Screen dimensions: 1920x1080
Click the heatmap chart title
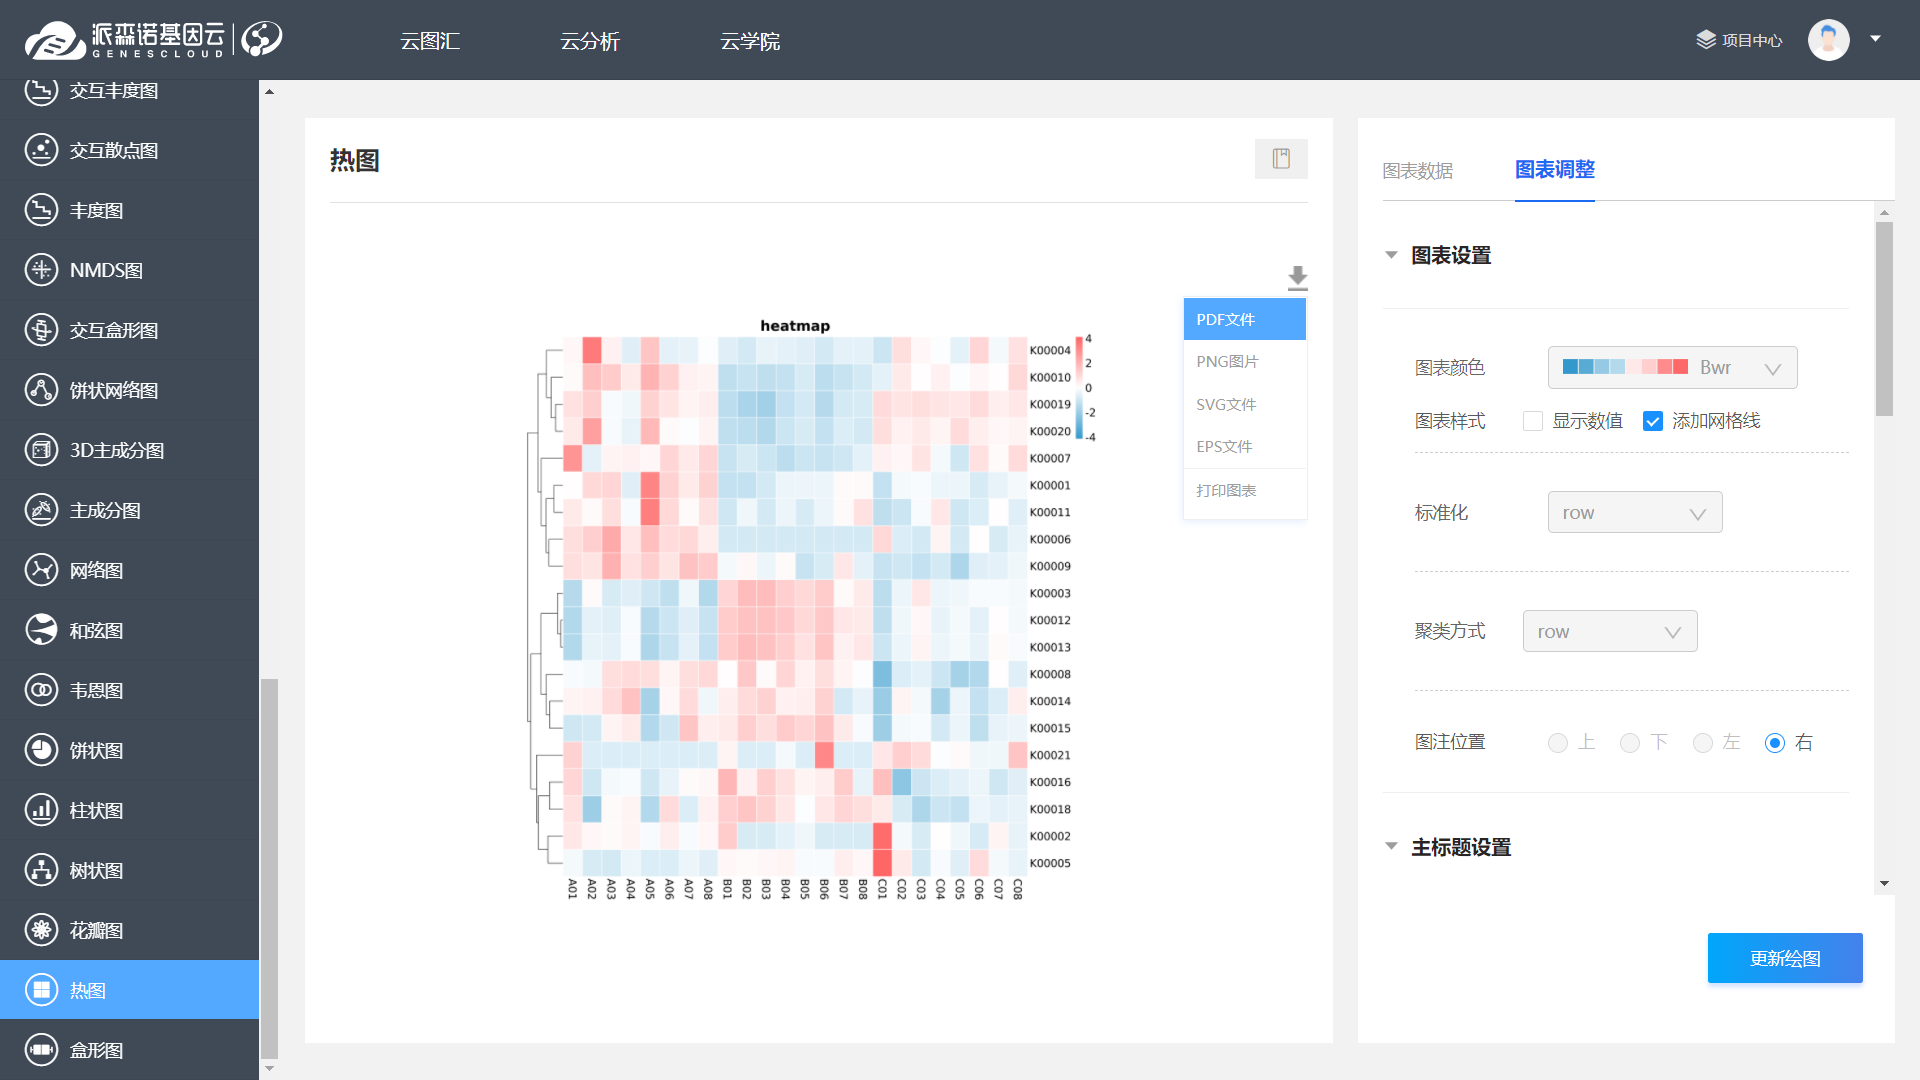[795, 326]
